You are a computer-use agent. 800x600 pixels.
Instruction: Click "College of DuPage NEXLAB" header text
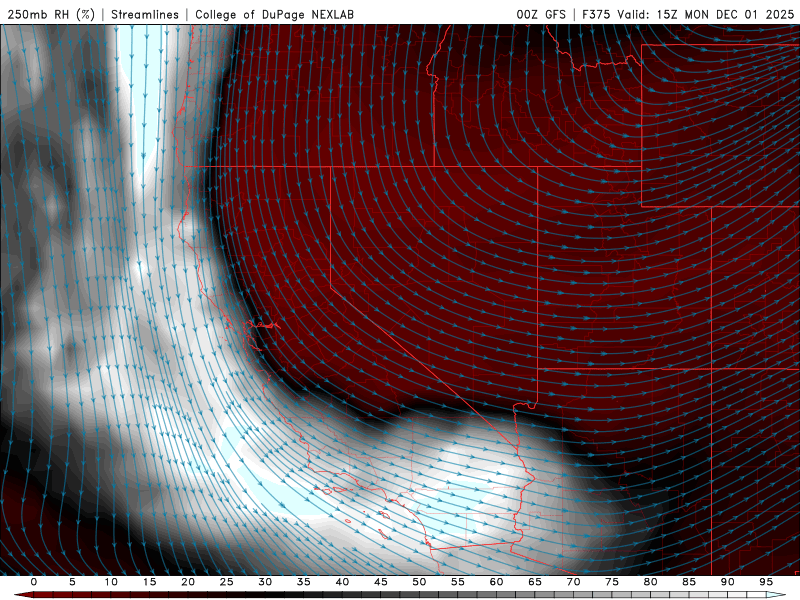(274, 14)
